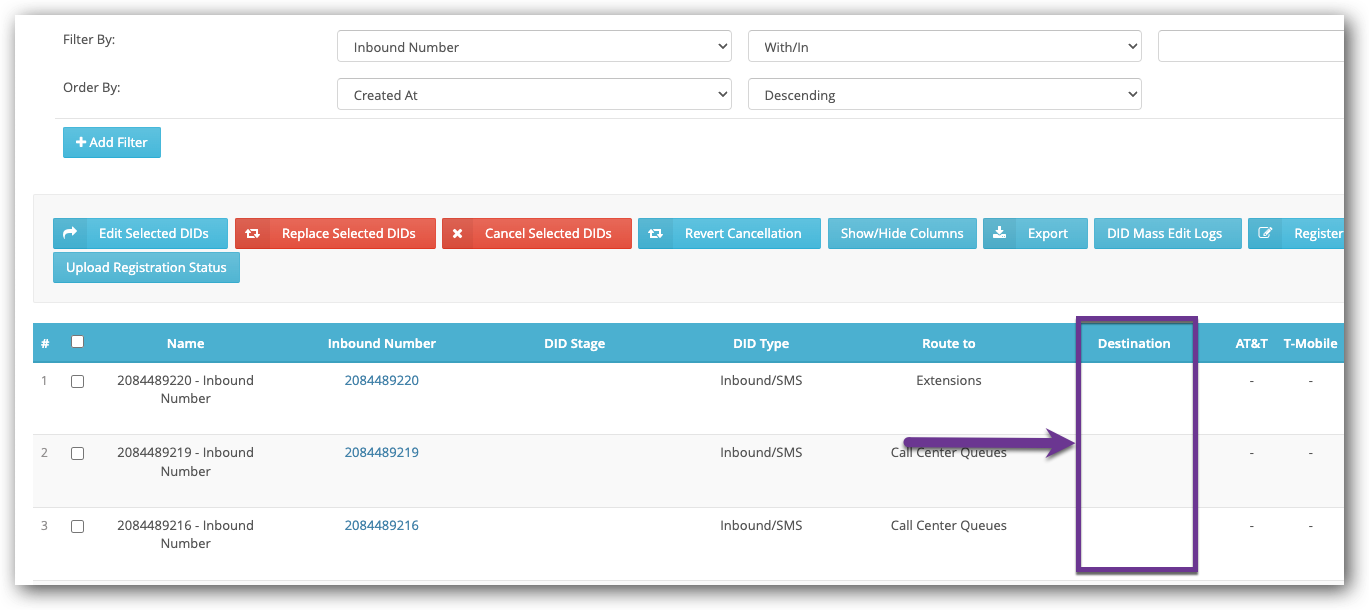Click the download icon on Export button
The height and width of the screenshot is (610, 1369).
pos(1000,233)
